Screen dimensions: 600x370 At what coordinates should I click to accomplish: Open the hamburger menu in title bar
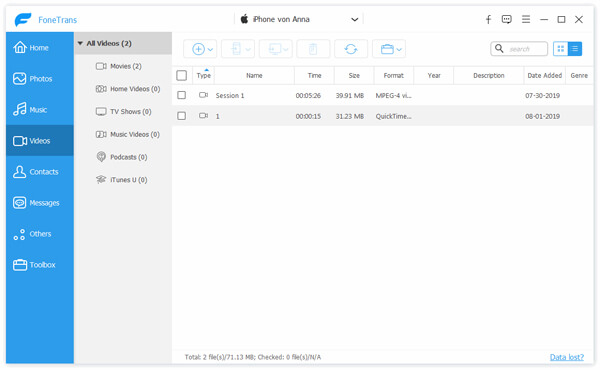coord(526,19)
